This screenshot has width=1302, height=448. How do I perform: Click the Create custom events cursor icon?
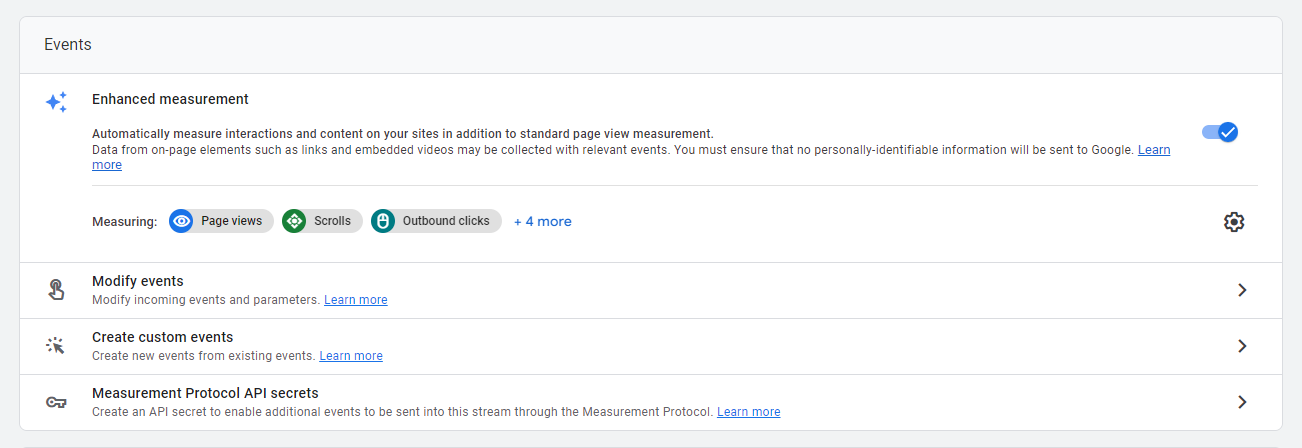tap(56, 346)
